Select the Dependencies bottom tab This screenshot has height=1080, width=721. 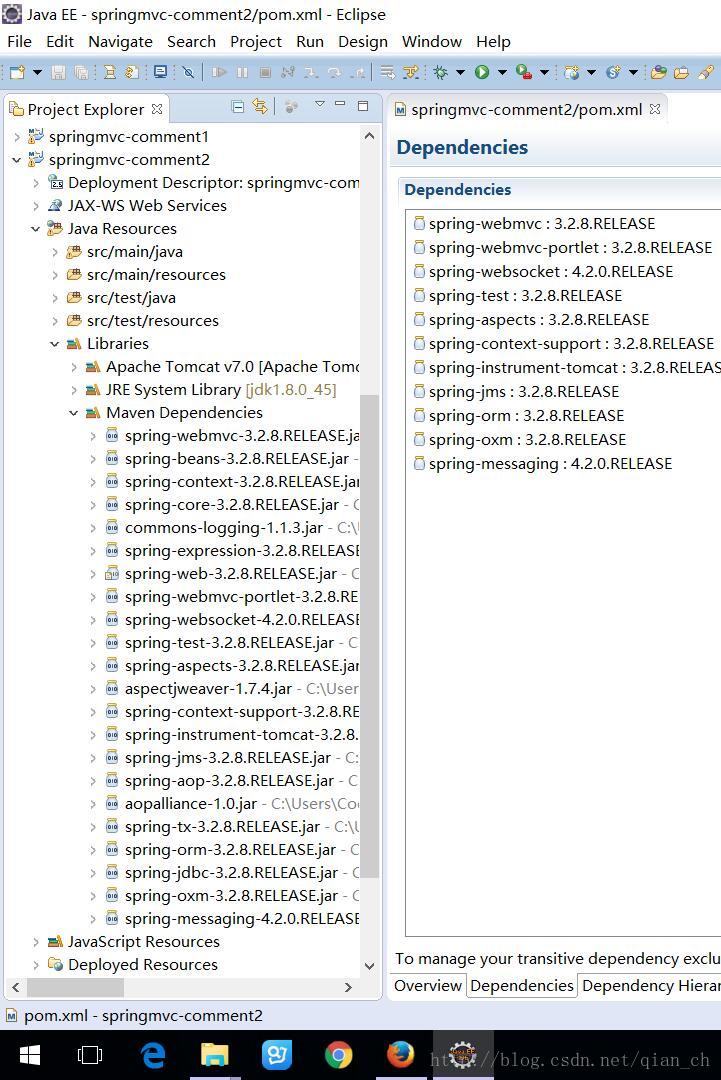521,986
